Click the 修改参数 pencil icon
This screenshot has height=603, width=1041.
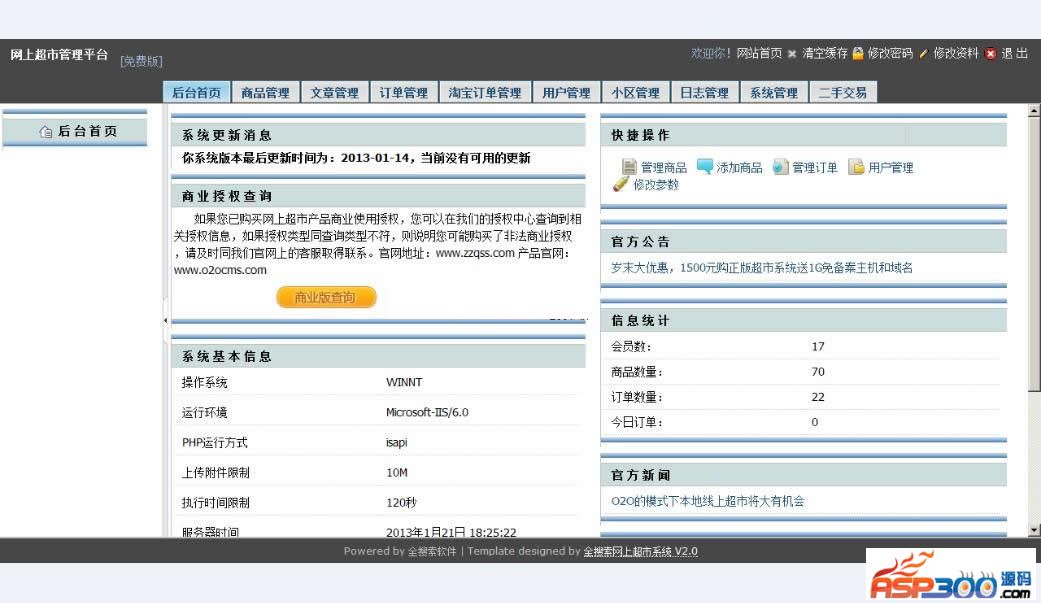(620, 184)
